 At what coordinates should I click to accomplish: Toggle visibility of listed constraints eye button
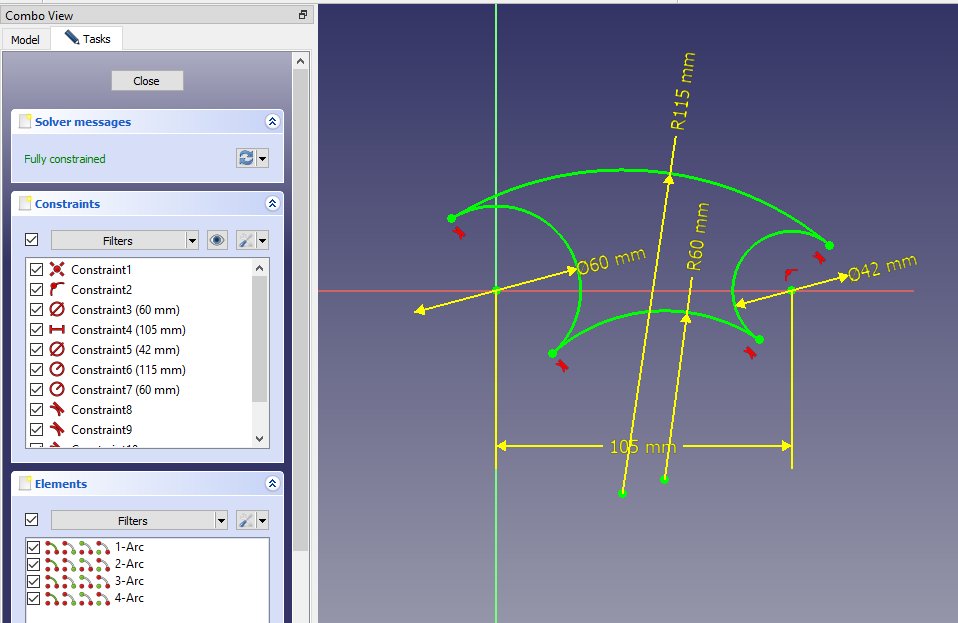click(x=217, y=240)
